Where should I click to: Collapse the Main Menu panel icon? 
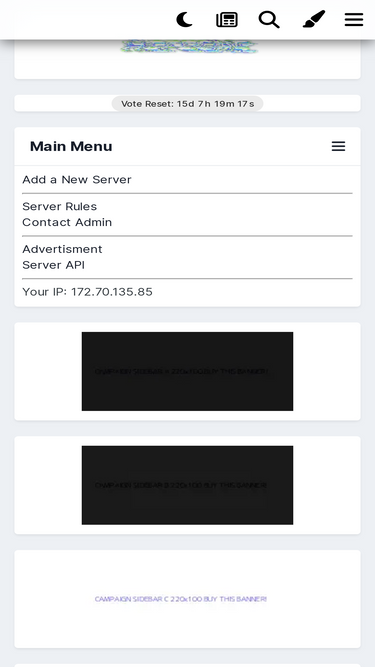coord(338,146)
